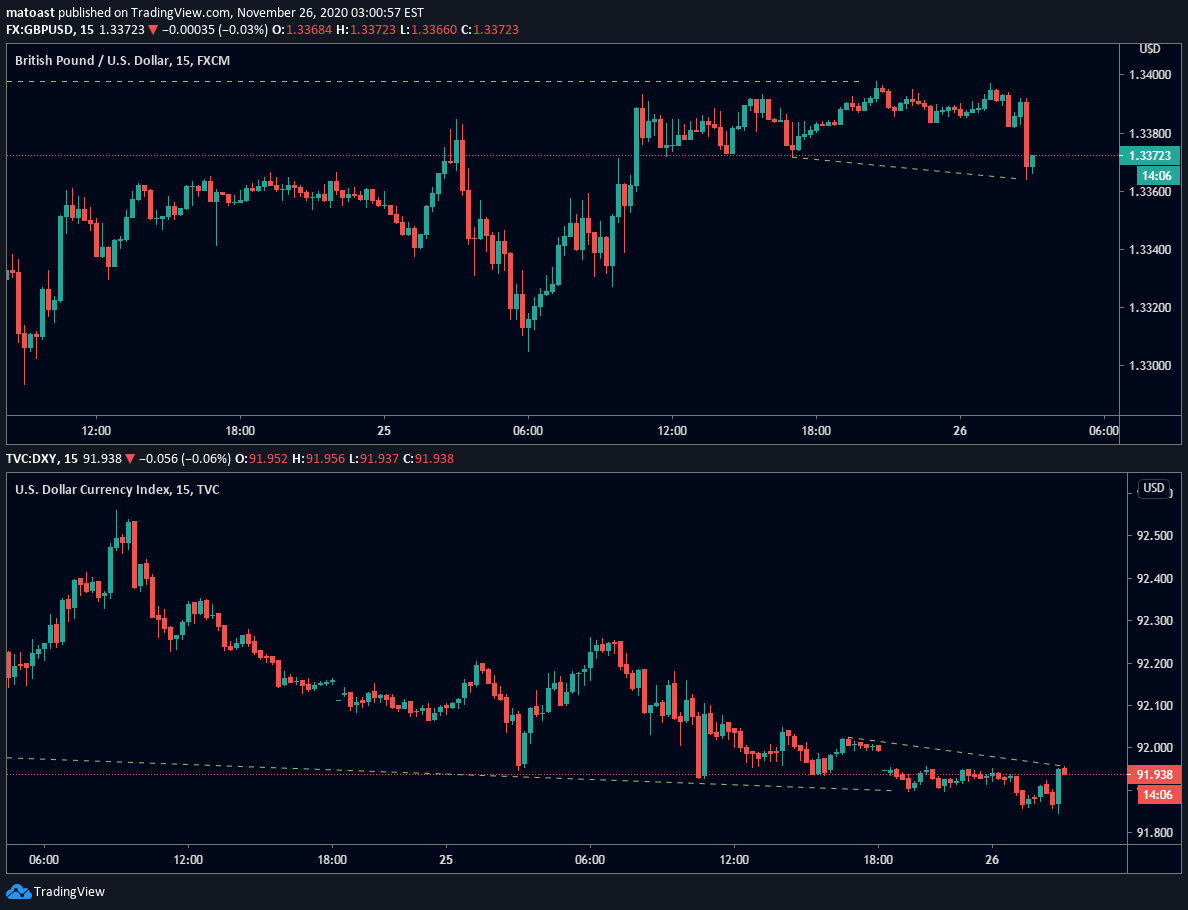Click the 1.33600 price axis label
The image size is (1188, 910).
pos(1150,192)
